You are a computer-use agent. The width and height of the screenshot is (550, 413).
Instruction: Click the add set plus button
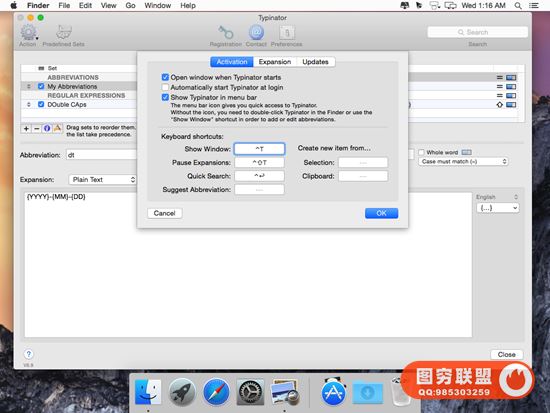[26, 129]
